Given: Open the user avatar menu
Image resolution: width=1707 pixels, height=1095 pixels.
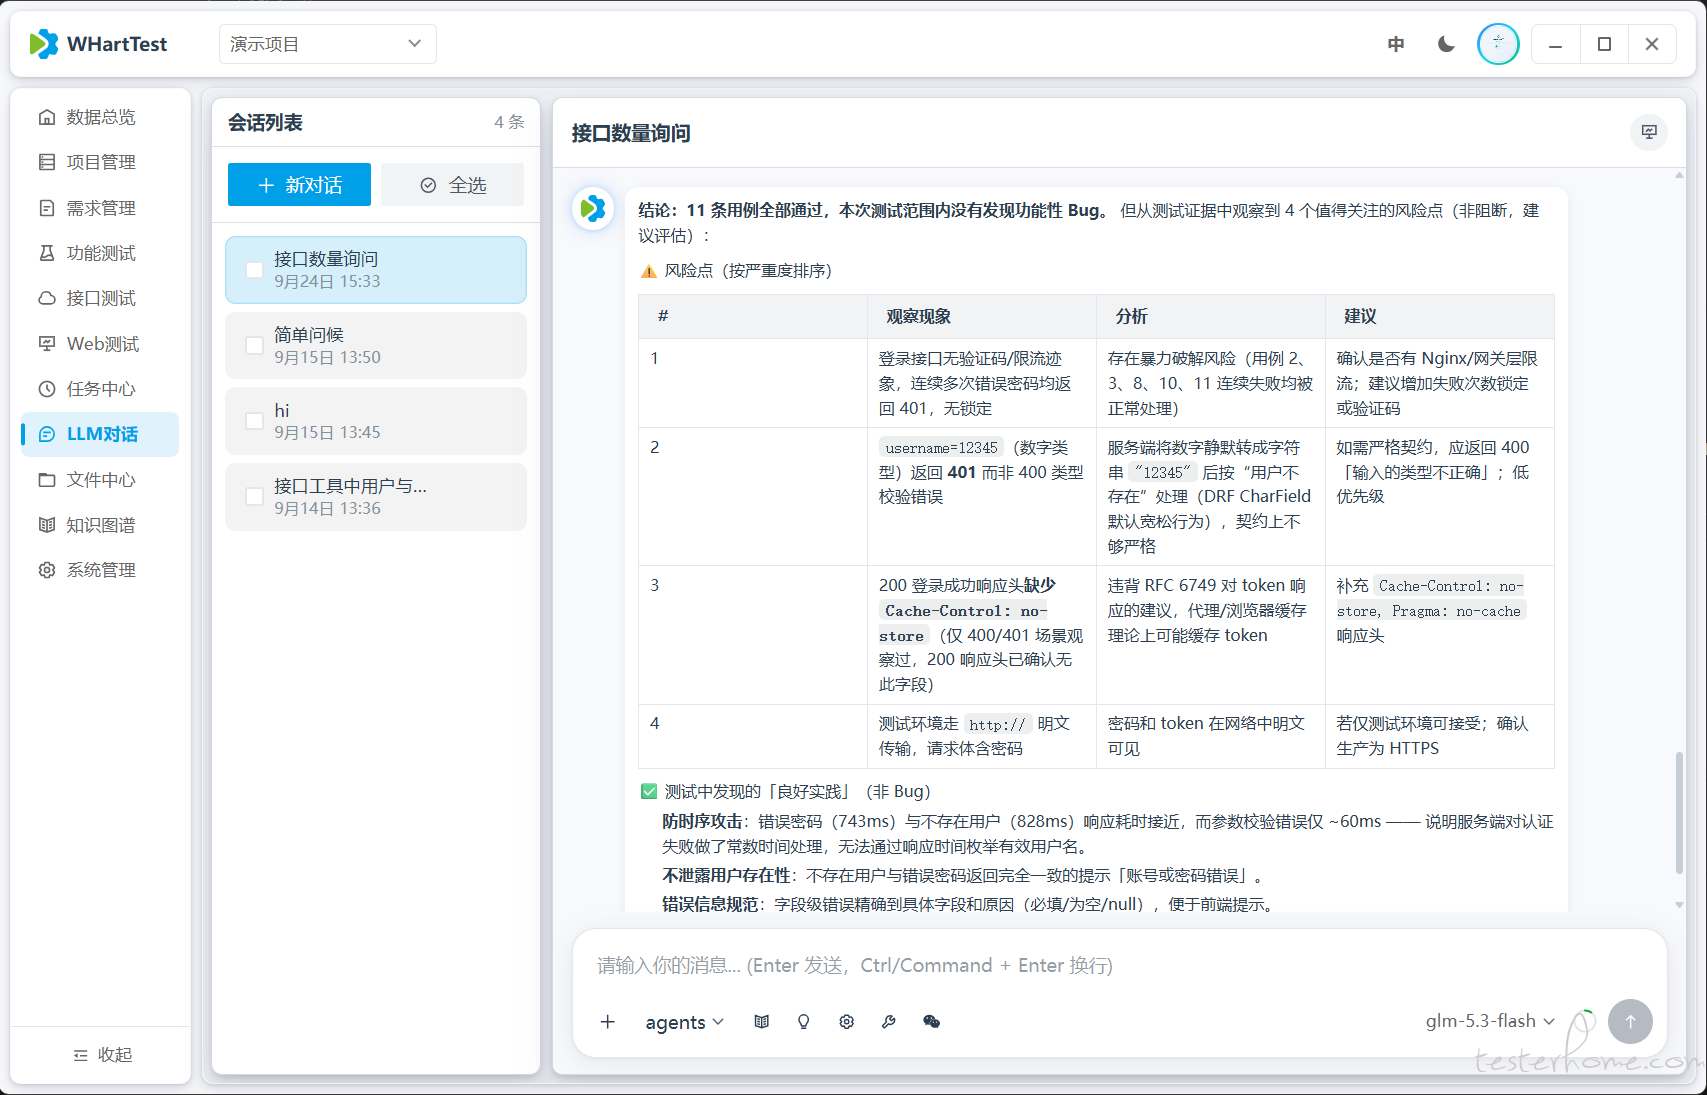Looking at the screenshot, I should coord(1497,44).
